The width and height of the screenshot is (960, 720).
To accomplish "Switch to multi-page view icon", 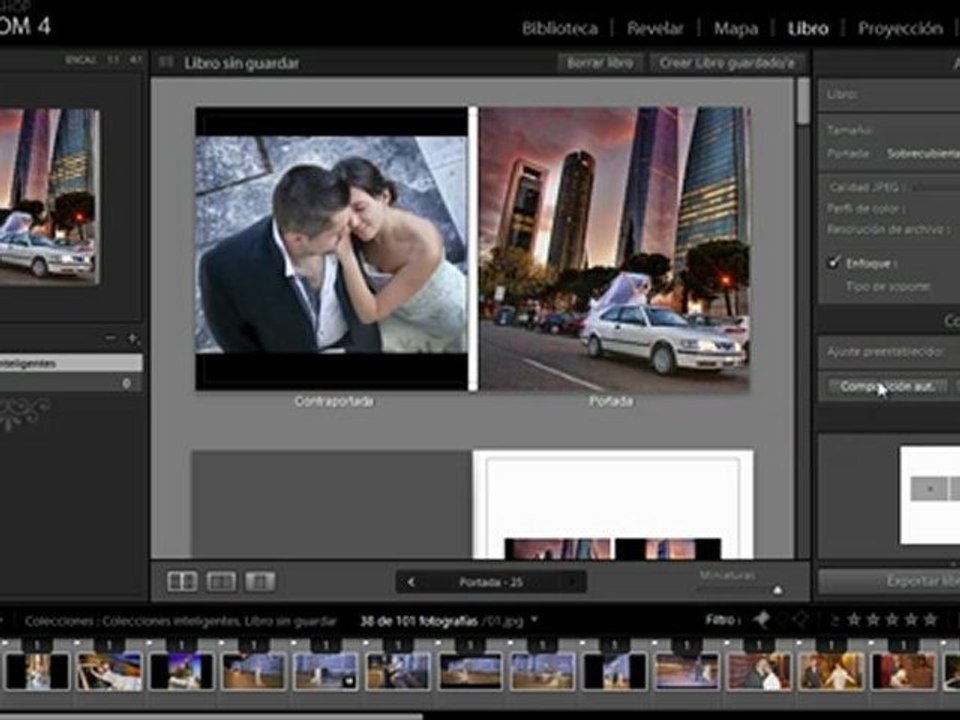I will tap(182, 581).
